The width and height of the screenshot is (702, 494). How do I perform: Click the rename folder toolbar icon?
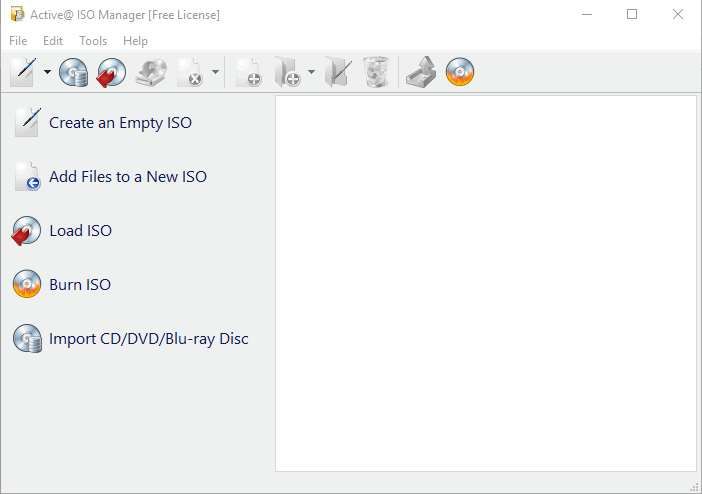pyautogui.click(x=338, y=72)
